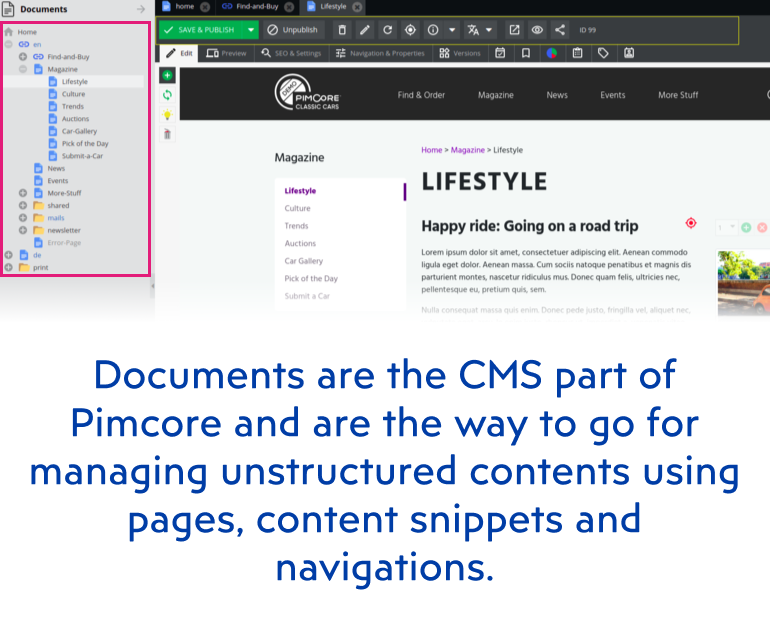
Task: Click the green plus add-block icon
Action: pos(167,75)
